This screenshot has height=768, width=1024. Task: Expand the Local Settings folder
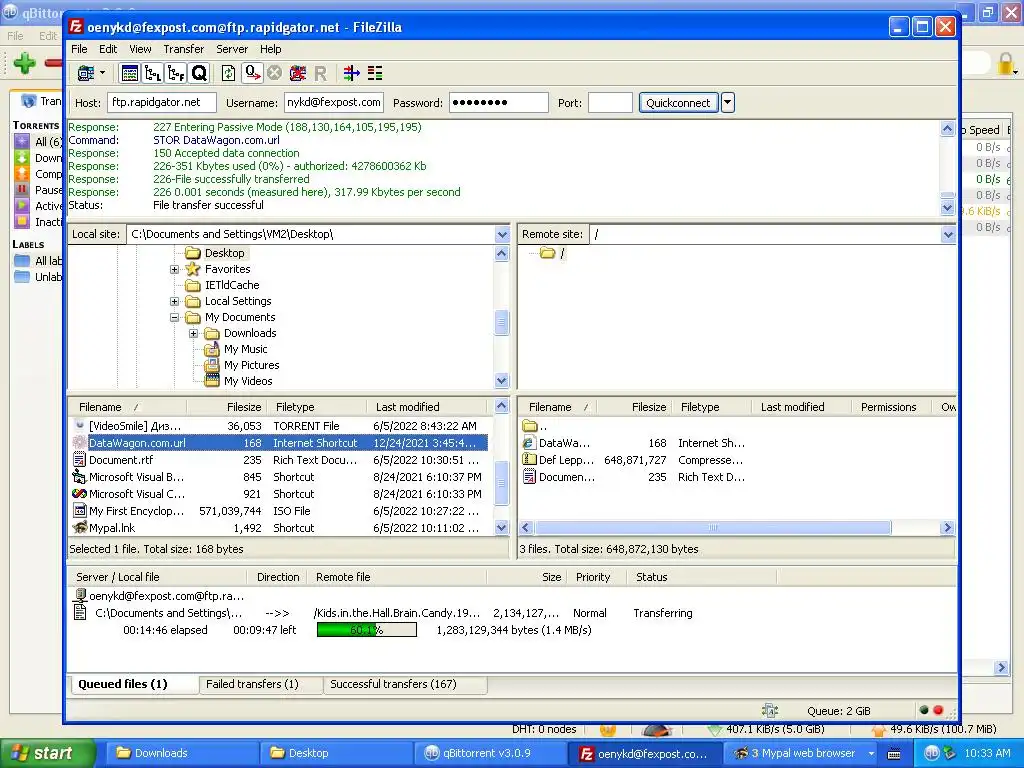click(174, 301)
